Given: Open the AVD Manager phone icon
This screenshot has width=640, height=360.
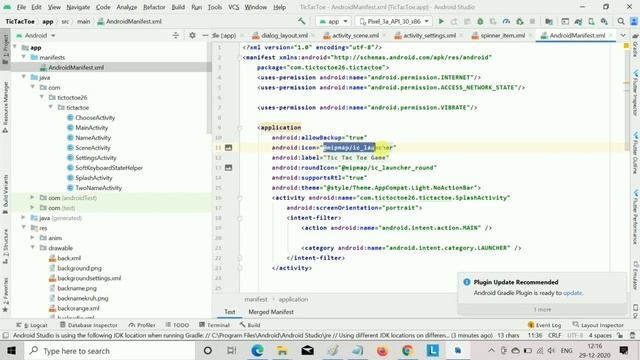Looking at the screenshot, I should pos(591,21).
